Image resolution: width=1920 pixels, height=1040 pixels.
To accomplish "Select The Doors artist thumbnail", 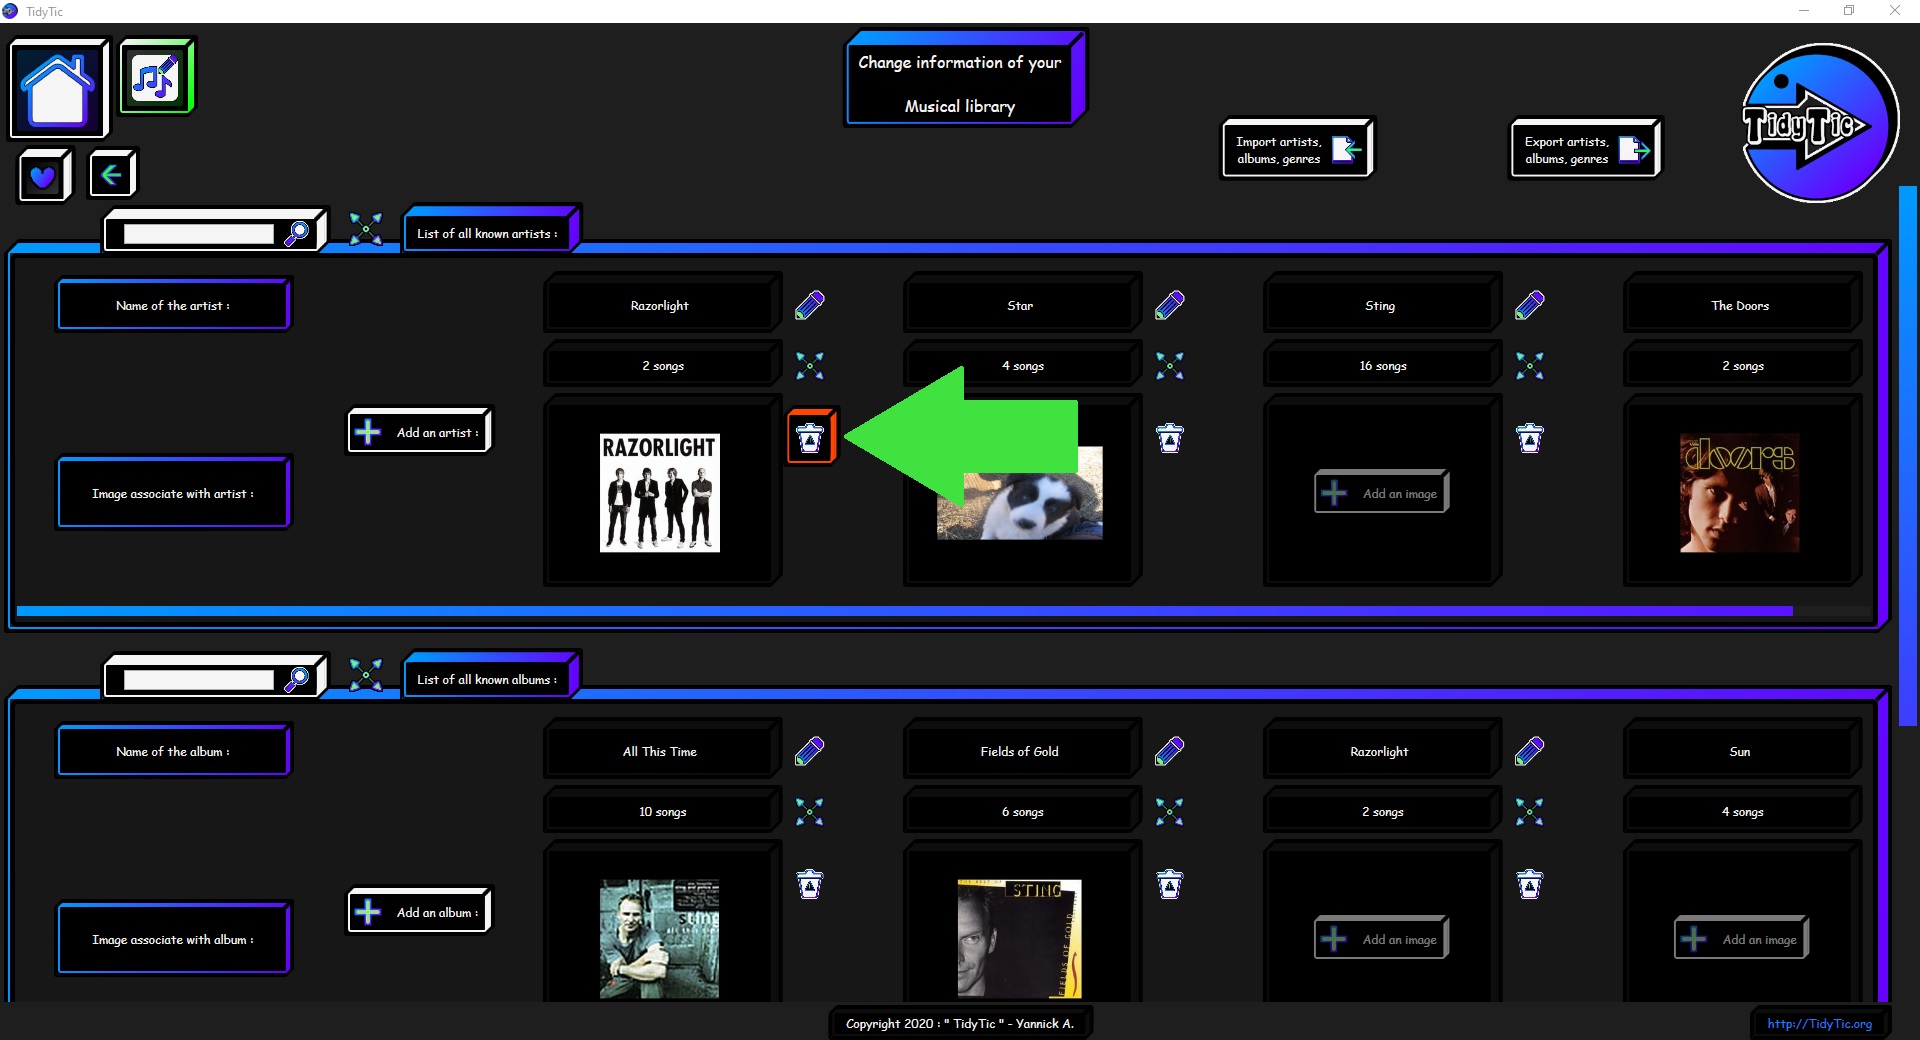I will (x=1740, y=493).
